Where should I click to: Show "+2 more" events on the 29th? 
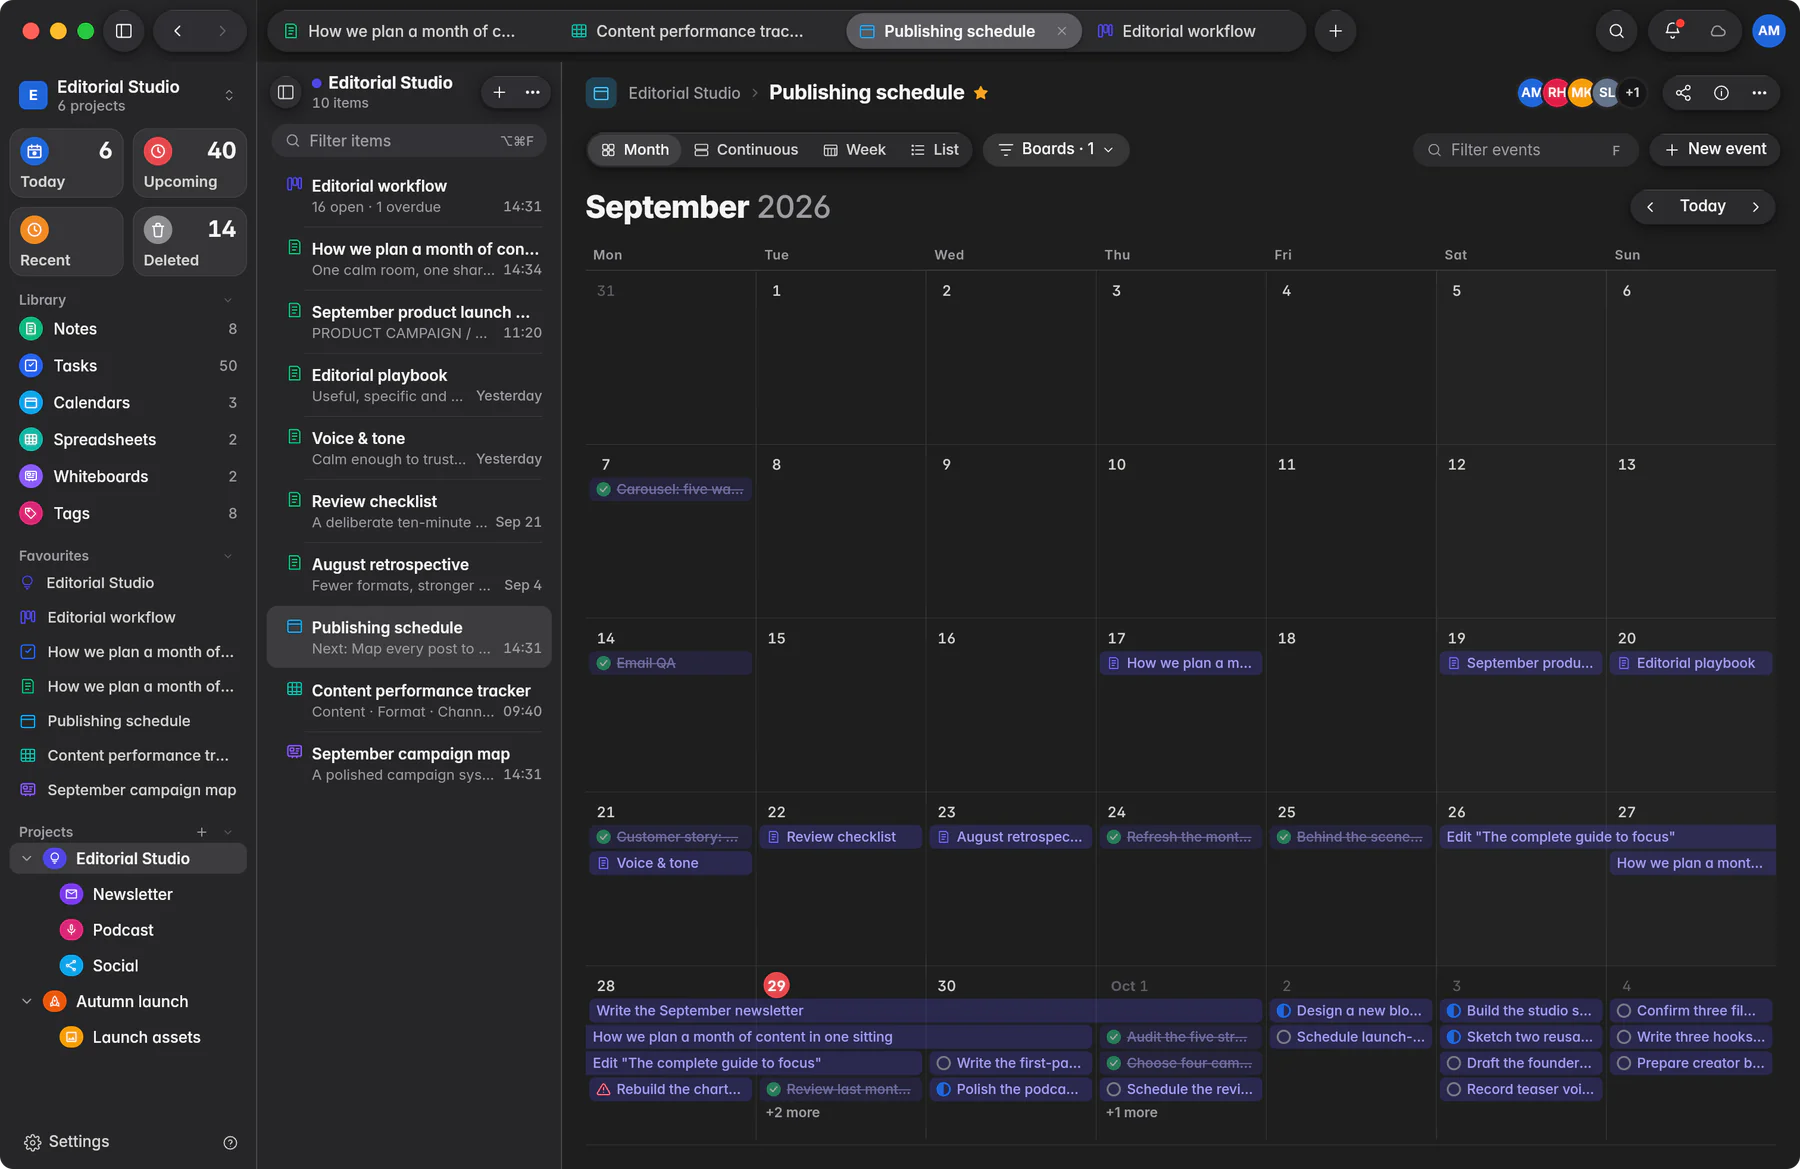click(792, 1113)
